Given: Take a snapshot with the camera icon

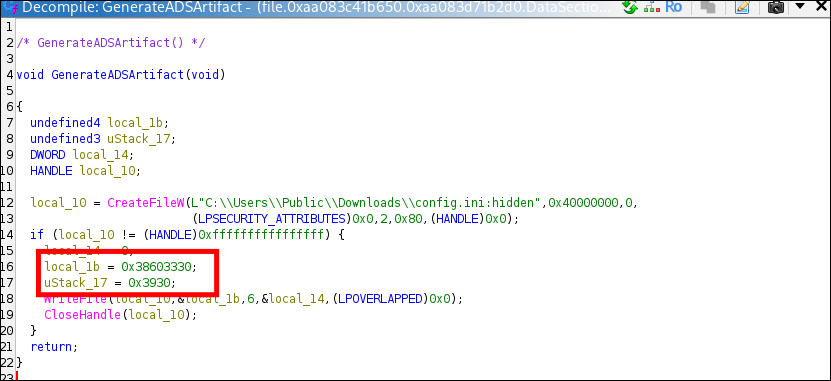Looking at the screenshot, I should pos(776,7).
